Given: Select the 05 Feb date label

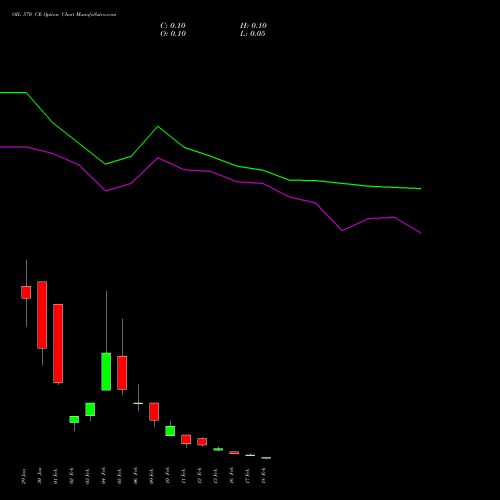Looking at the screenshot, I should pos(120,476).
